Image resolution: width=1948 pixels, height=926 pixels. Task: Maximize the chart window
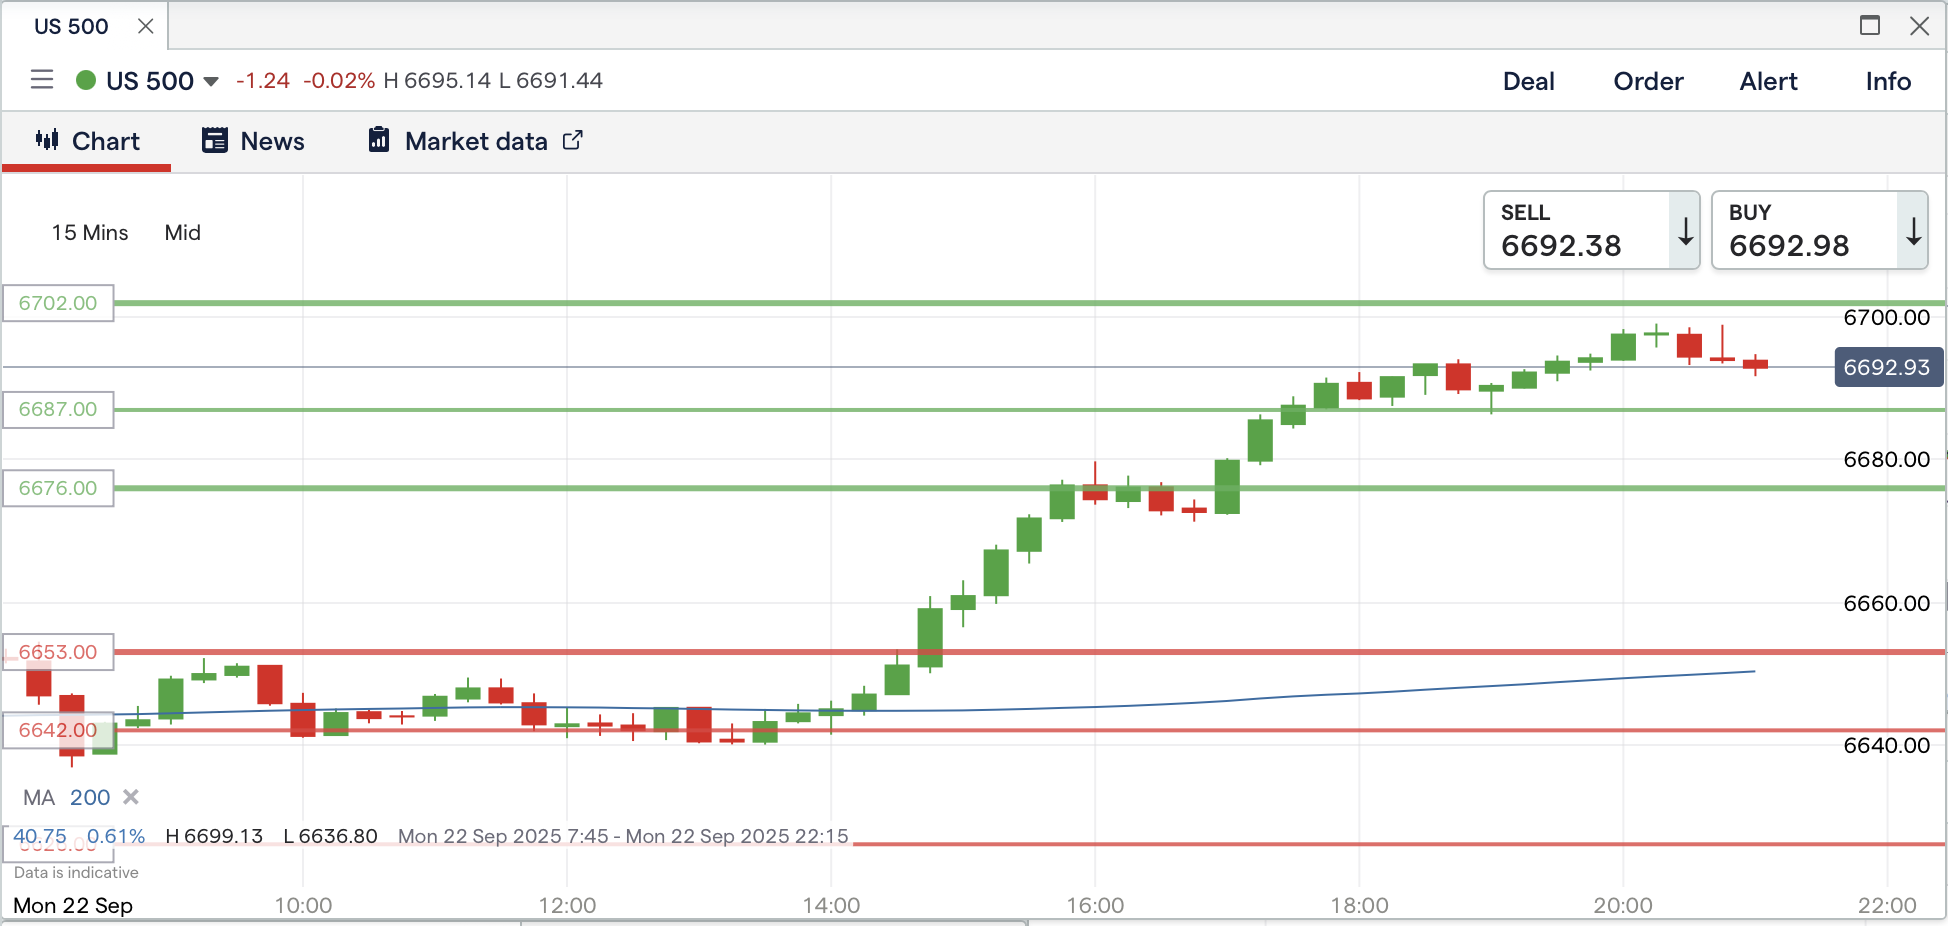click(x=1870, y=26)
